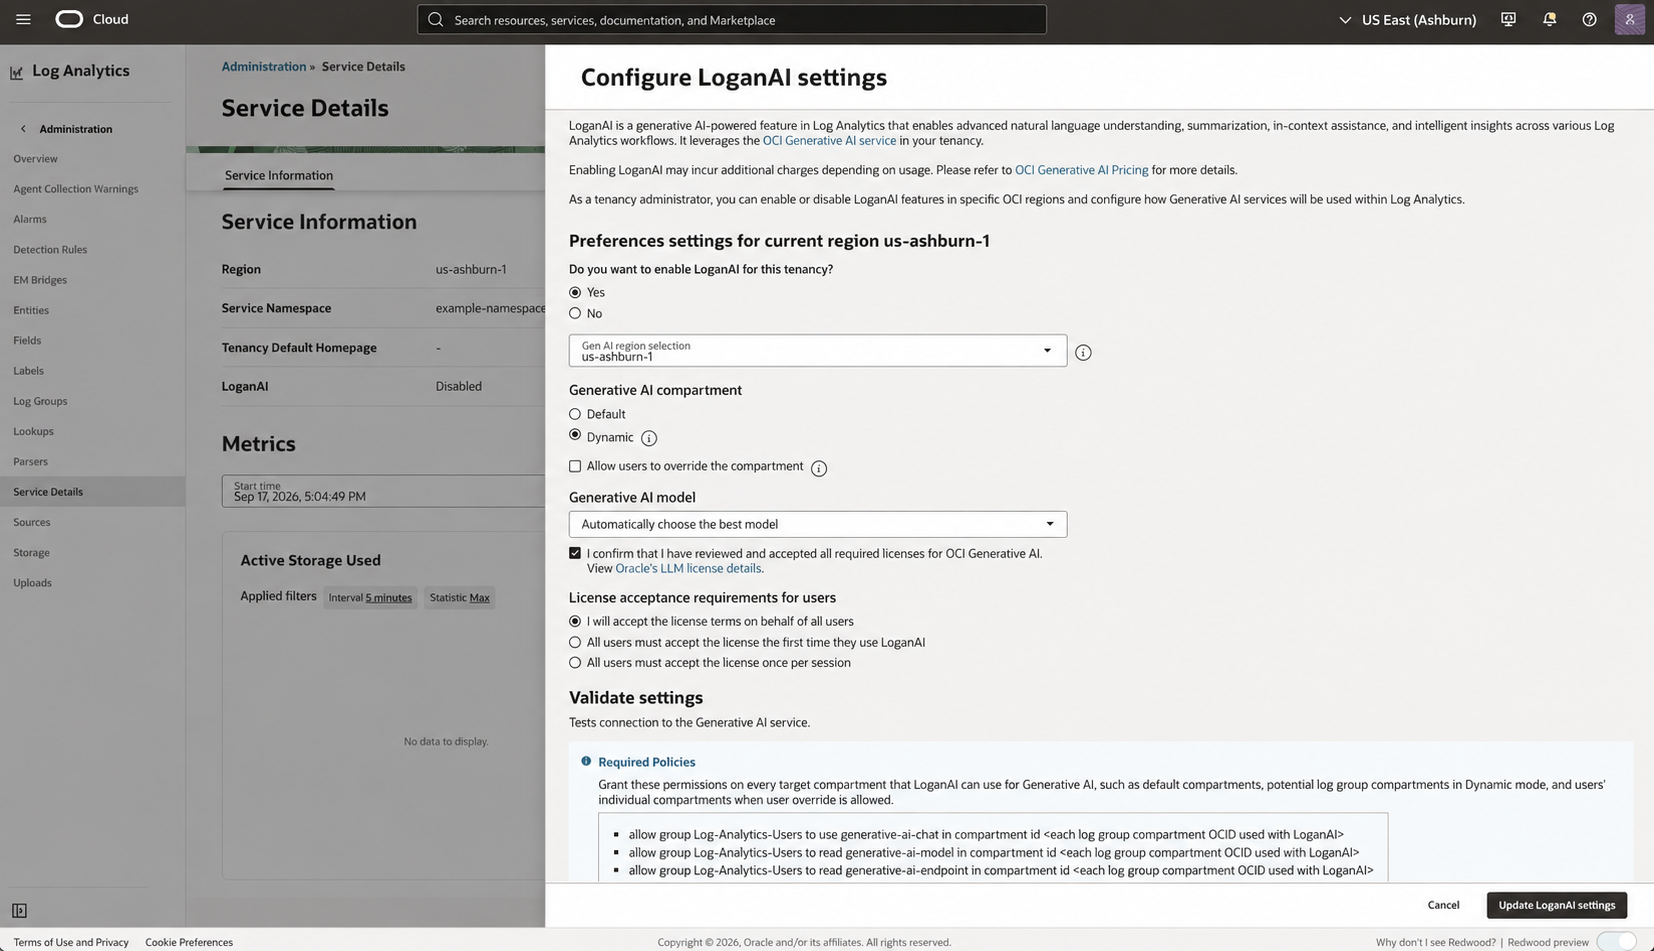Open the Start time date picker
The image size is (1654, 951).
[384, 491]
